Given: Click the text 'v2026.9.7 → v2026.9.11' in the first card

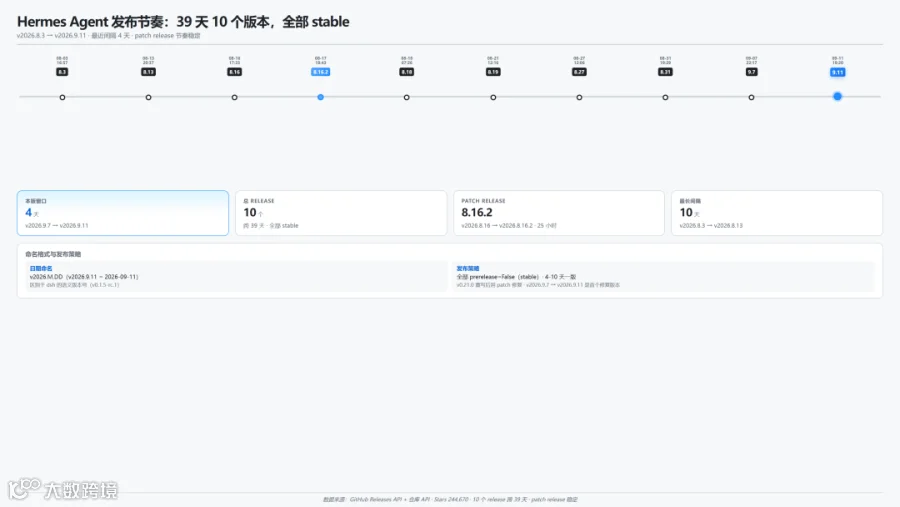Looking at the screenshot, I should [x=57, y=226].
